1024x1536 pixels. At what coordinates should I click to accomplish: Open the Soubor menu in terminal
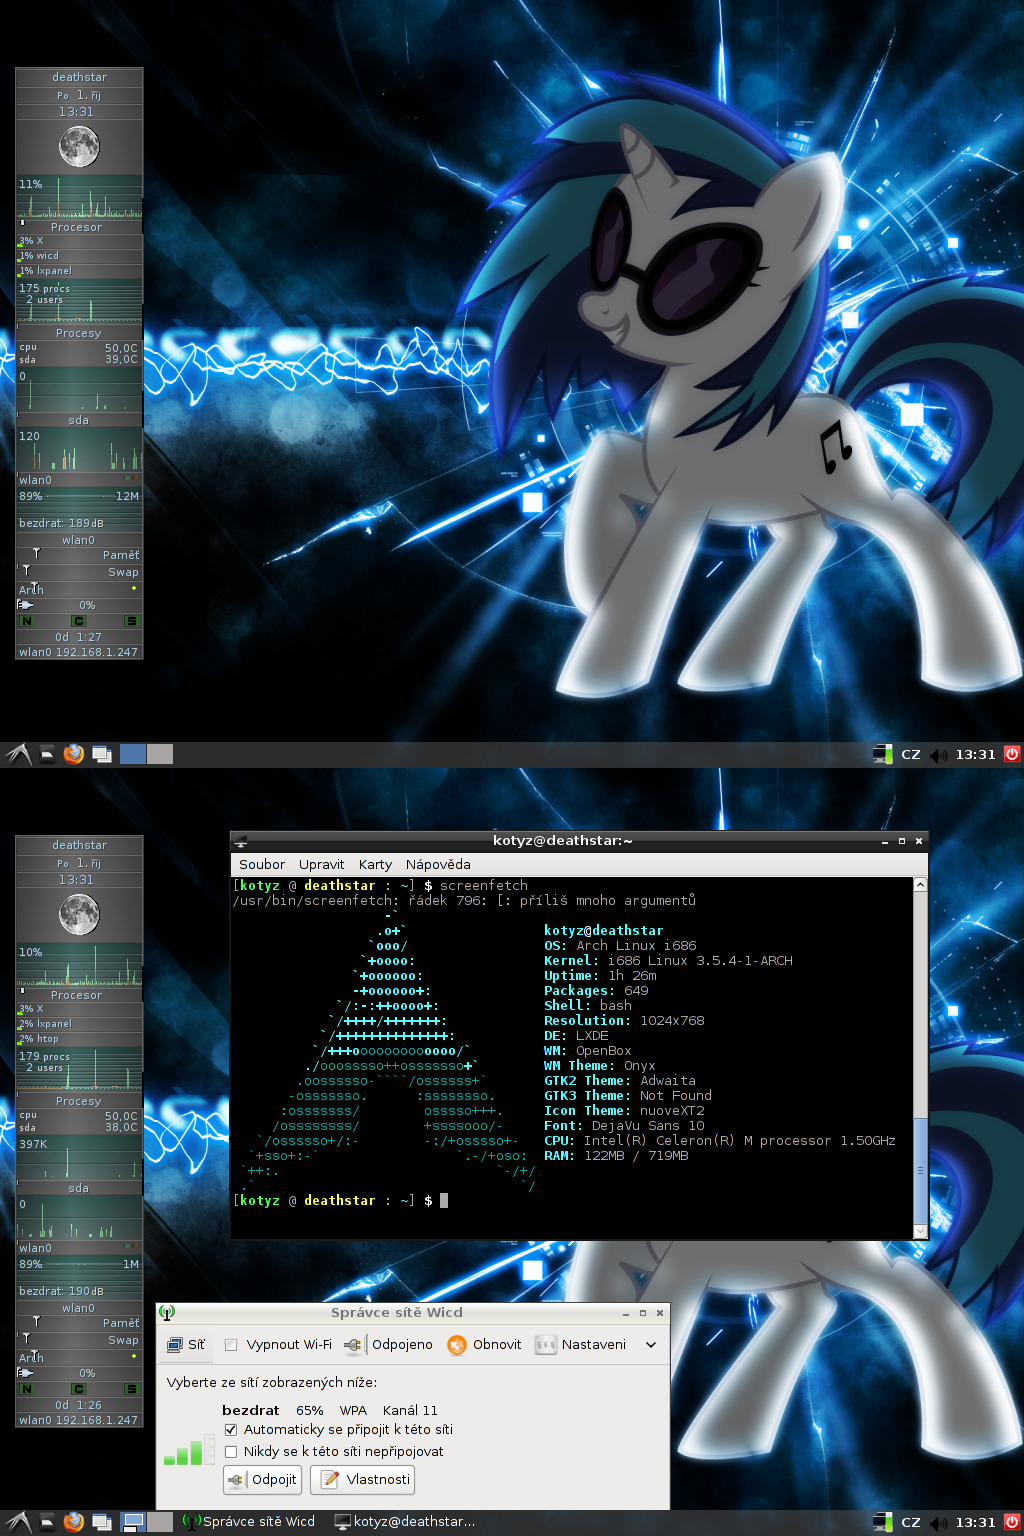(x=262, y=864)
